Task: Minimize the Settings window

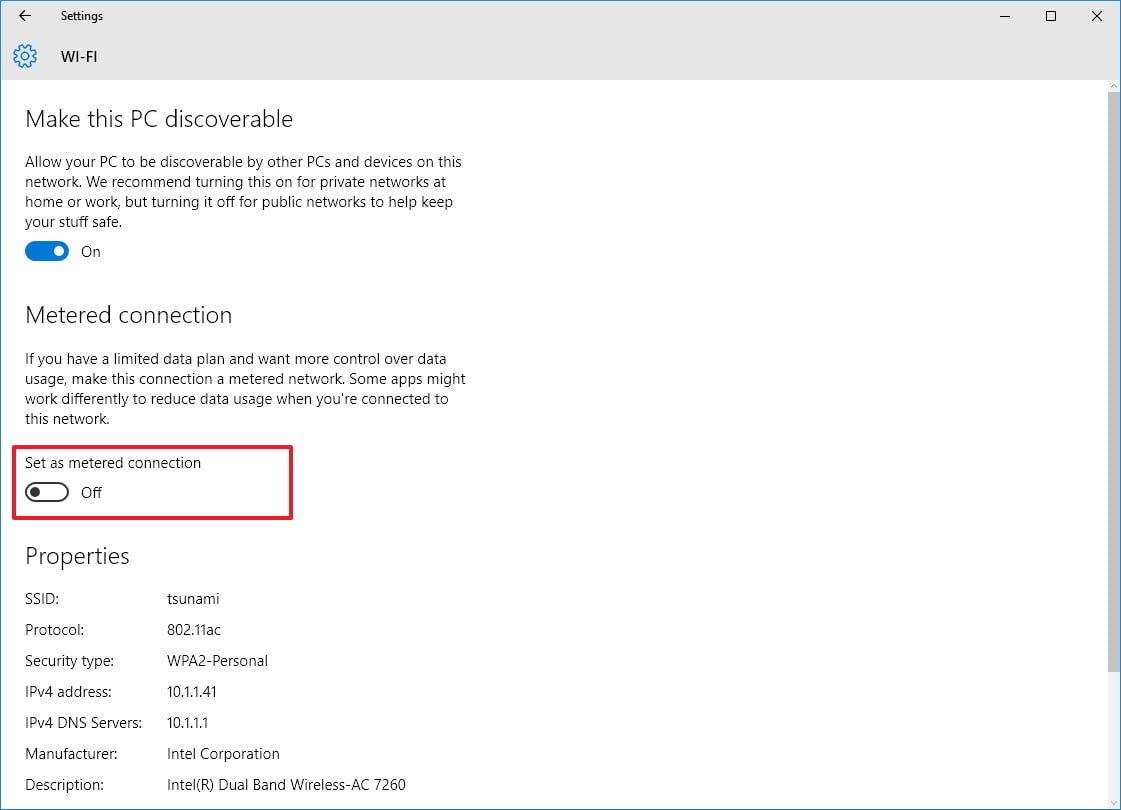Action: [1005, 16]
